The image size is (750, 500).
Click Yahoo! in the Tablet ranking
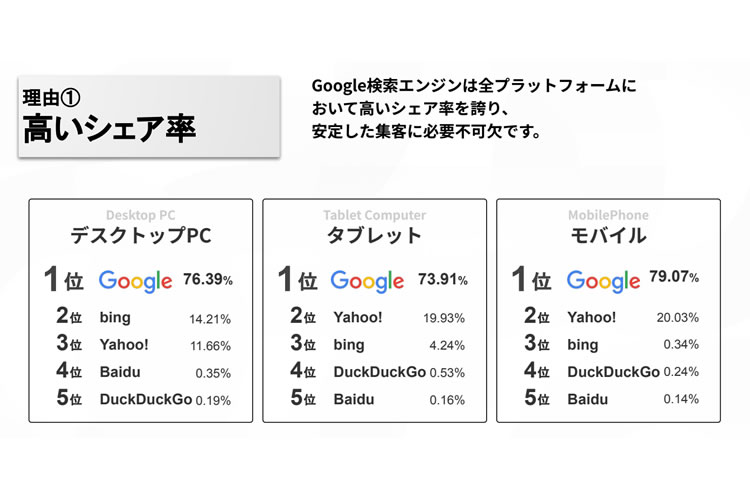click(x=358, y=318)
